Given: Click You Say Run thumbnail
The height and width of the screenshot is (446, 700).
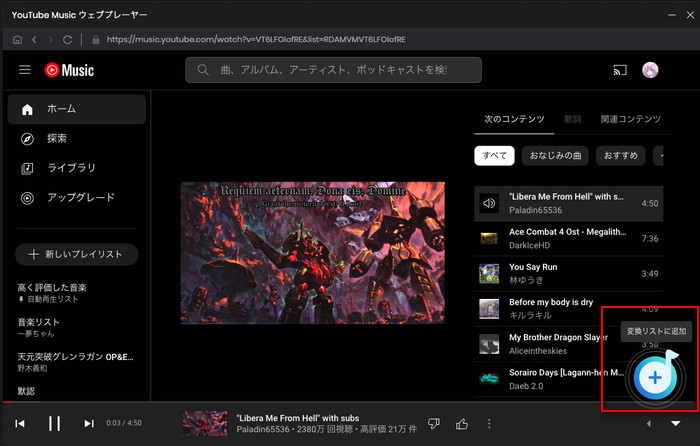Looking at the screenshot, I should click(489, 274).
